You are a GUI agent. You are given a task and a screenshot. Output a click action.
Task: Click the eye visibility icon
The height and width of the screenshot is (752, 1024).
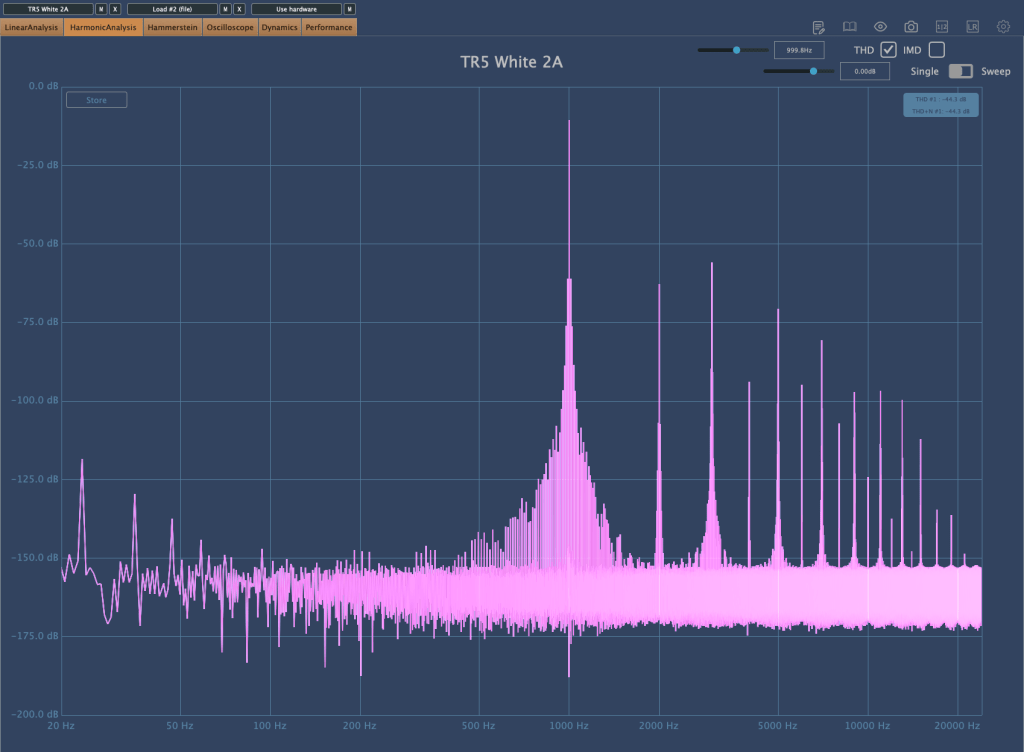pyautogui.click(x=880, y=27)
